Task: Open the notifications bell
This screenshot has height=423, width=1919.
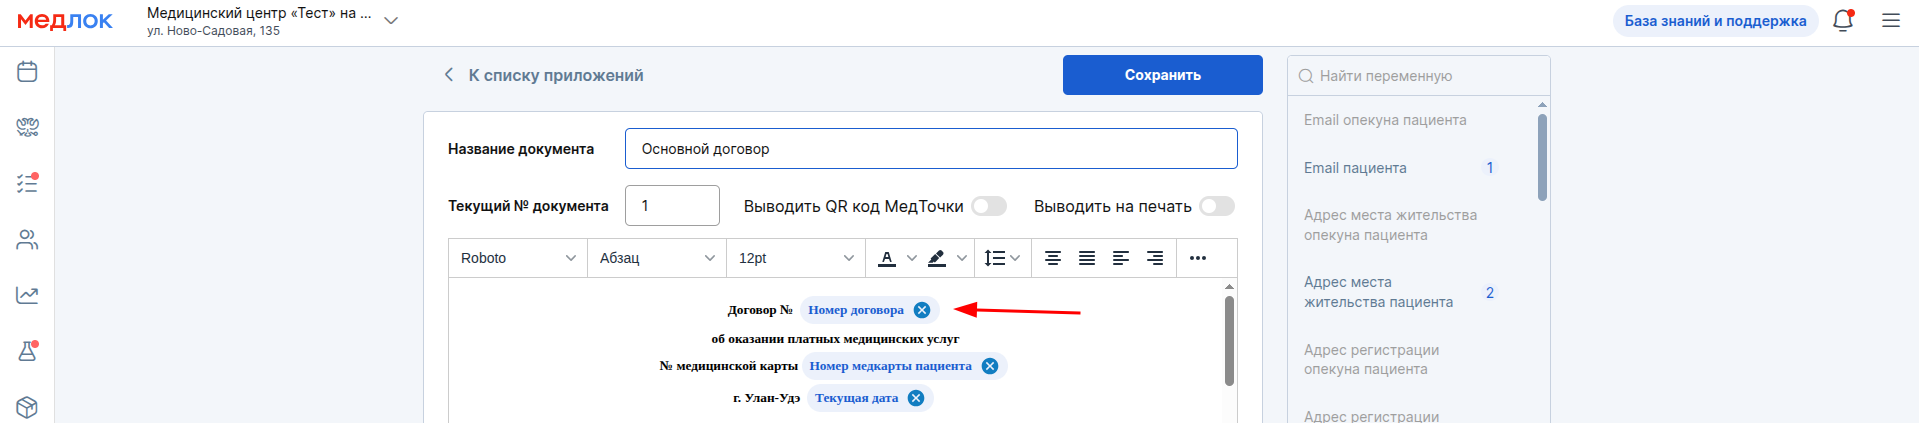Action: pyautogui.click(x=1843, y=20)
